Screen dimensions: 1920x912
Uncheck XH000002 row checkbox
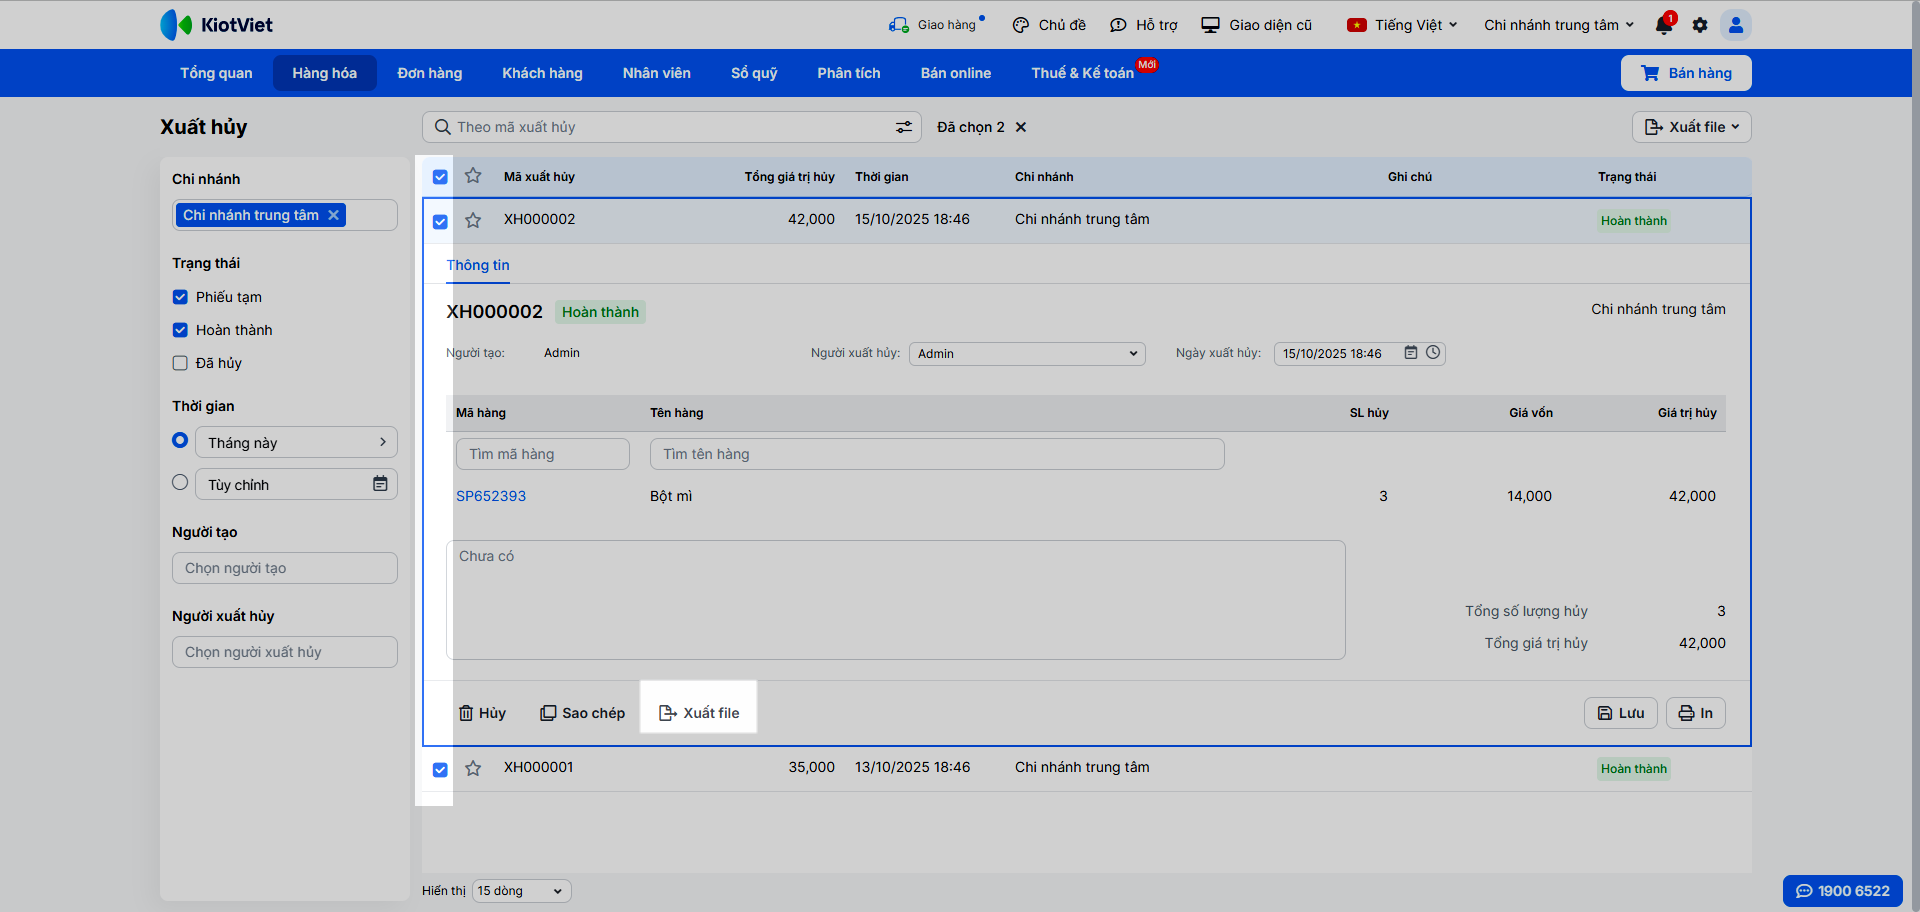pyautogui.click(x=440, y=221)
